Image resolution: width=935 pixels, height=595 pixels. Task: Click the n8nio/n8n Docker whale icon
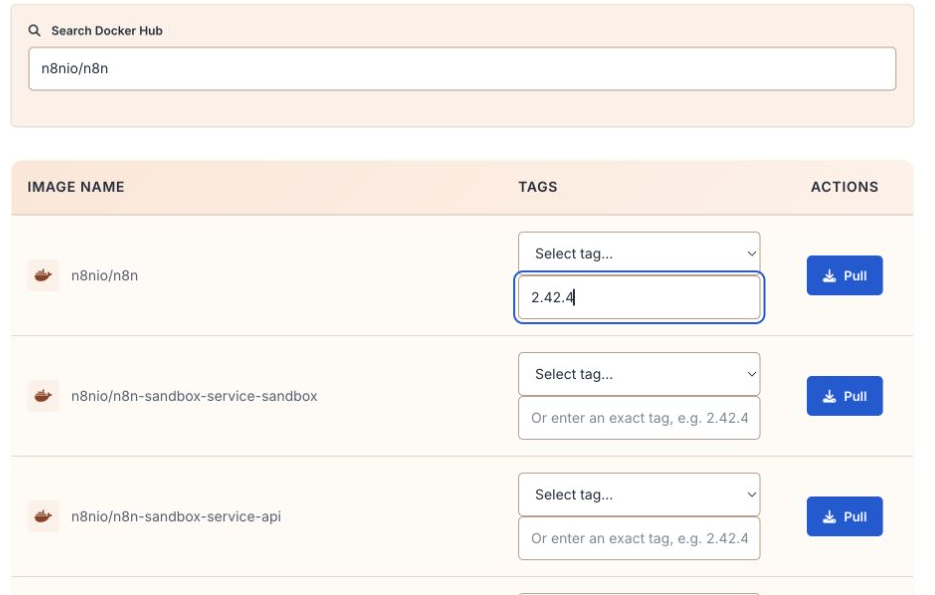pyautogui.click(x=43, y=275)
